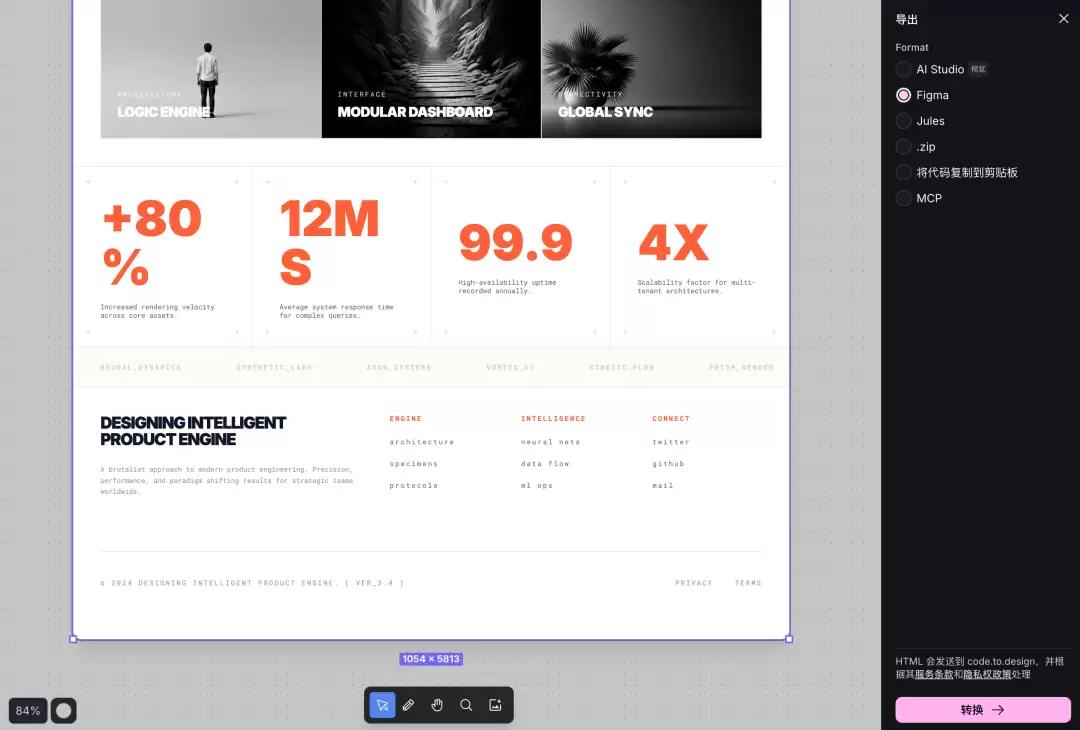Select the .zip export option
This screenshot has width=1080, height=730.
pyautogui.click(x=903, y=147)
